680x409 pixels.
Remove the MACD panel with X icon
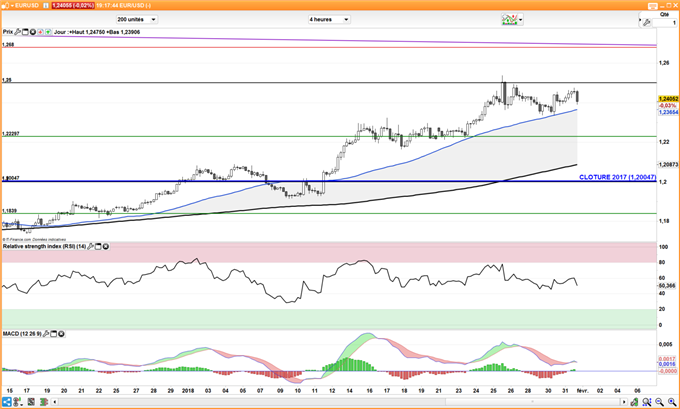(61, 334)
